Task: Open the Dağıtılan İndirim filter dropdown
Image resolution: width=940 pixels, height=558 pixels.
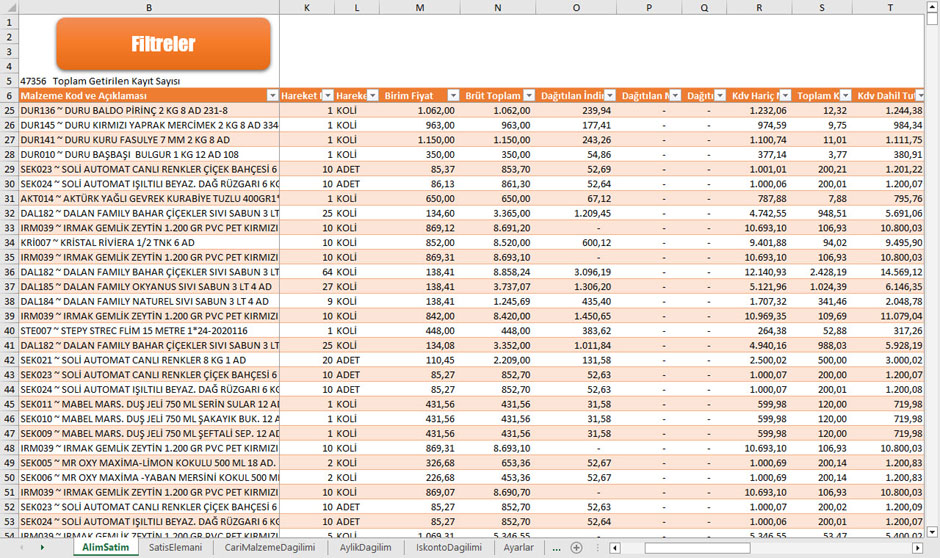Action: (610, 95)
